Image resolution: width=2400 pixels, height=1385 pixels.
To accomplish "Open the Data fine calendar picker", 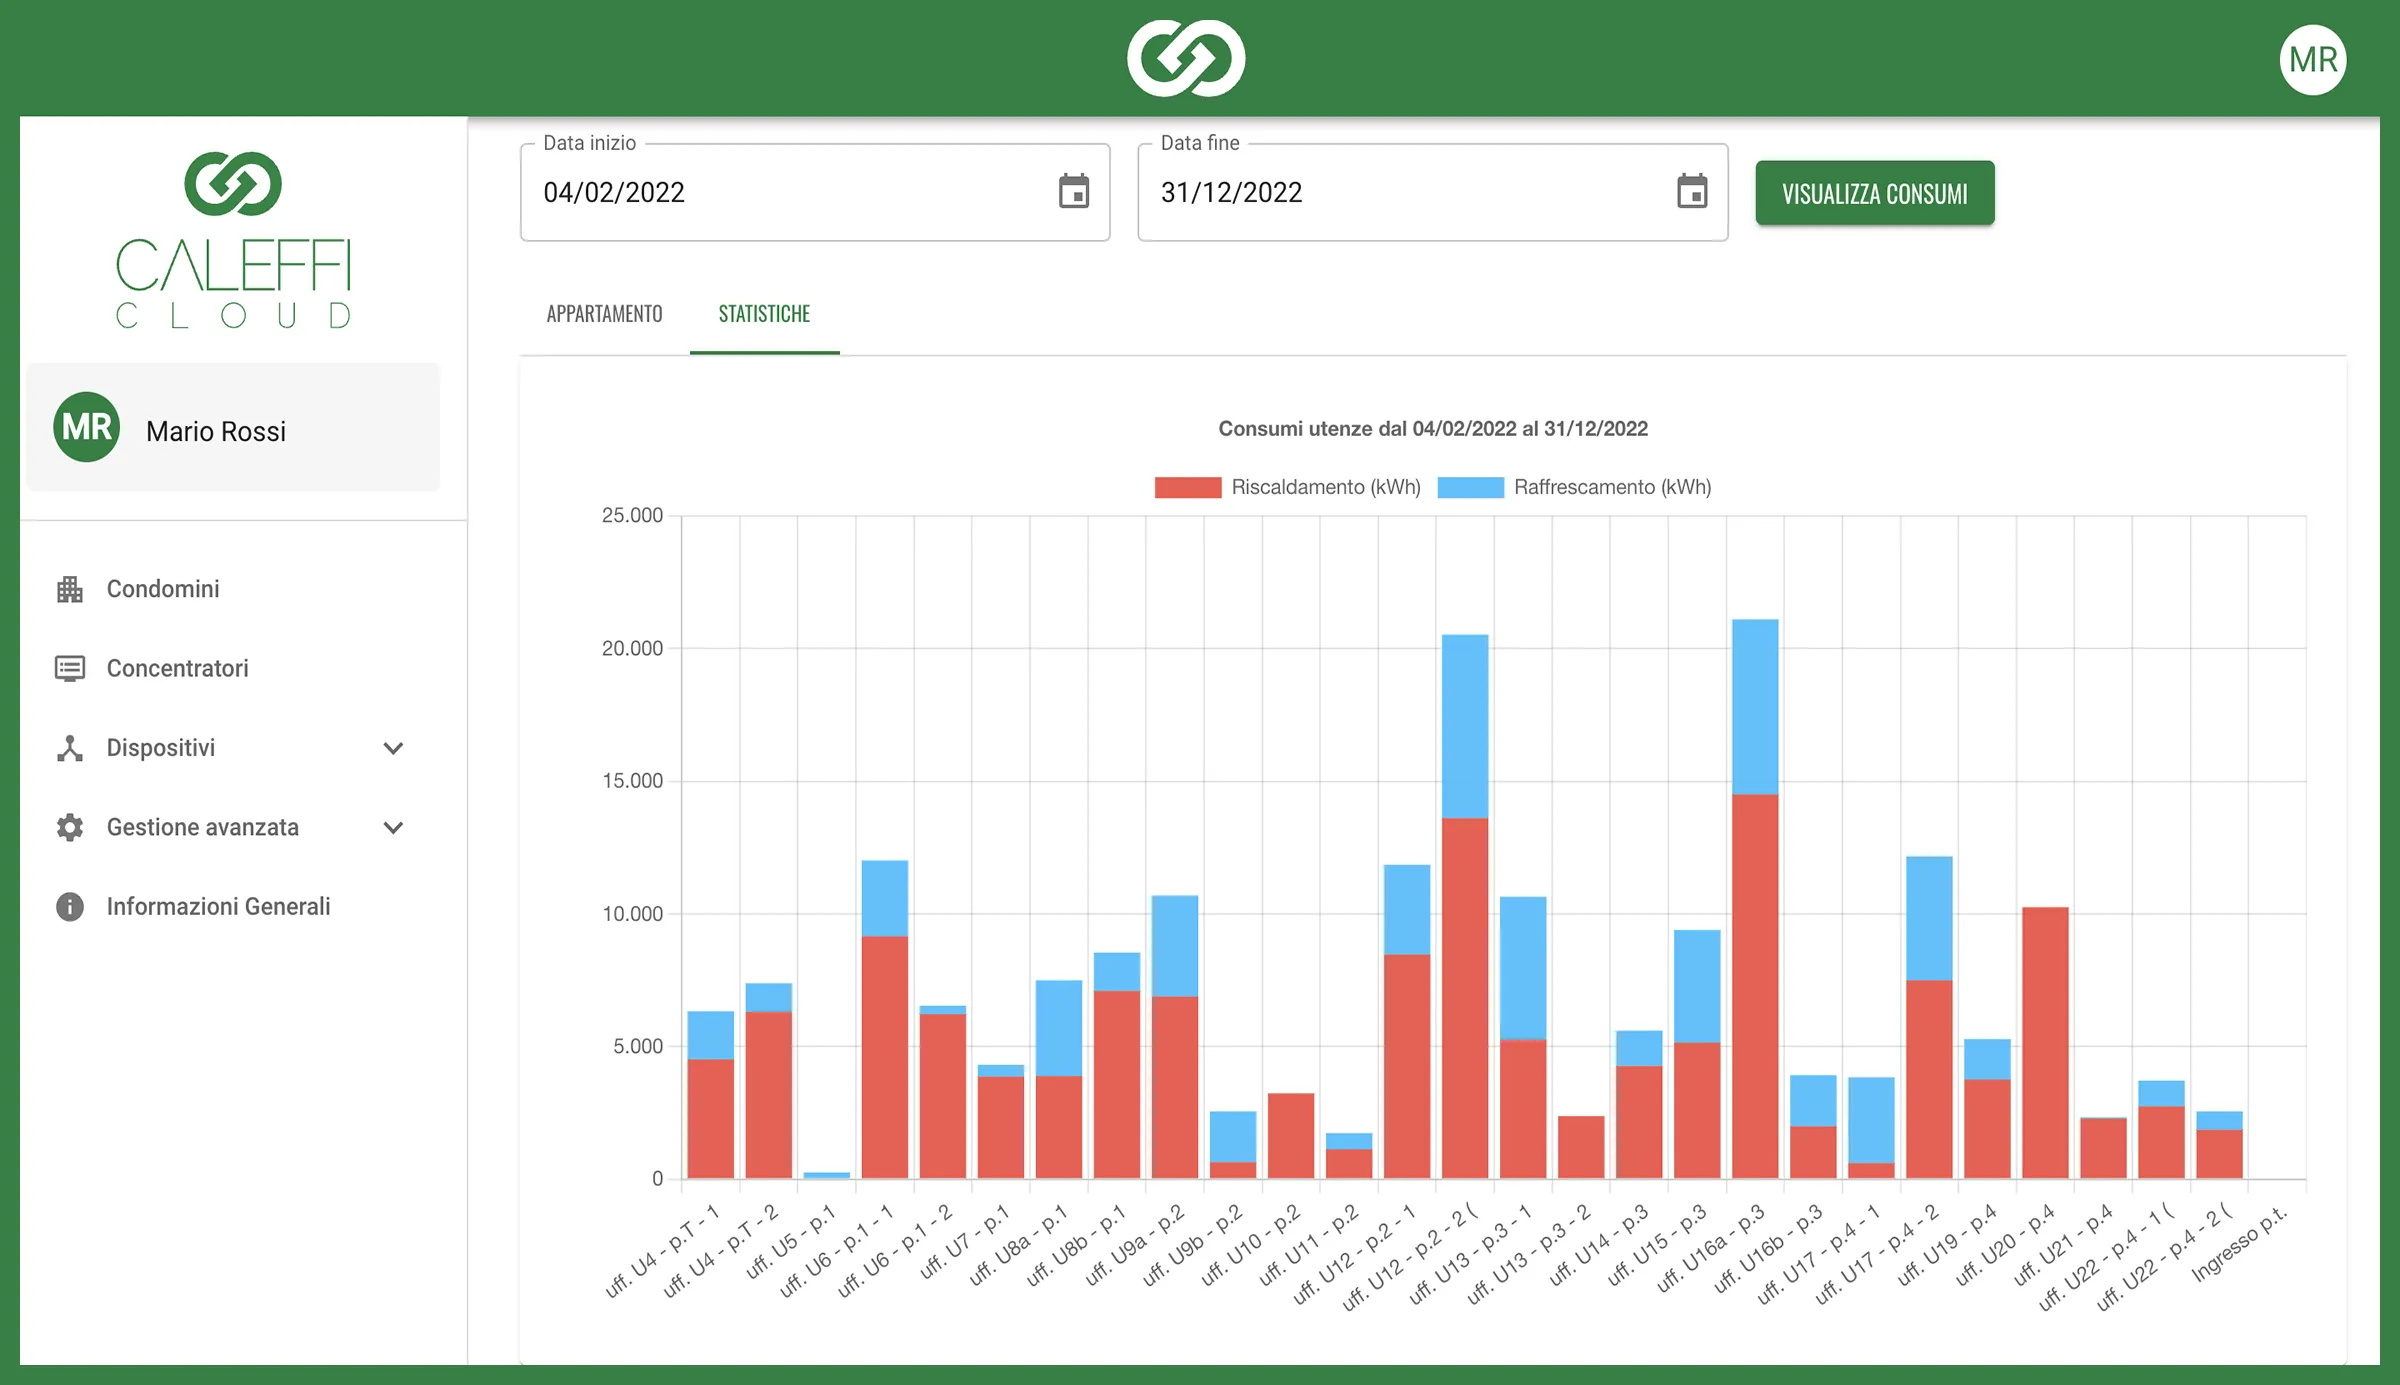I will (1692, 191).
